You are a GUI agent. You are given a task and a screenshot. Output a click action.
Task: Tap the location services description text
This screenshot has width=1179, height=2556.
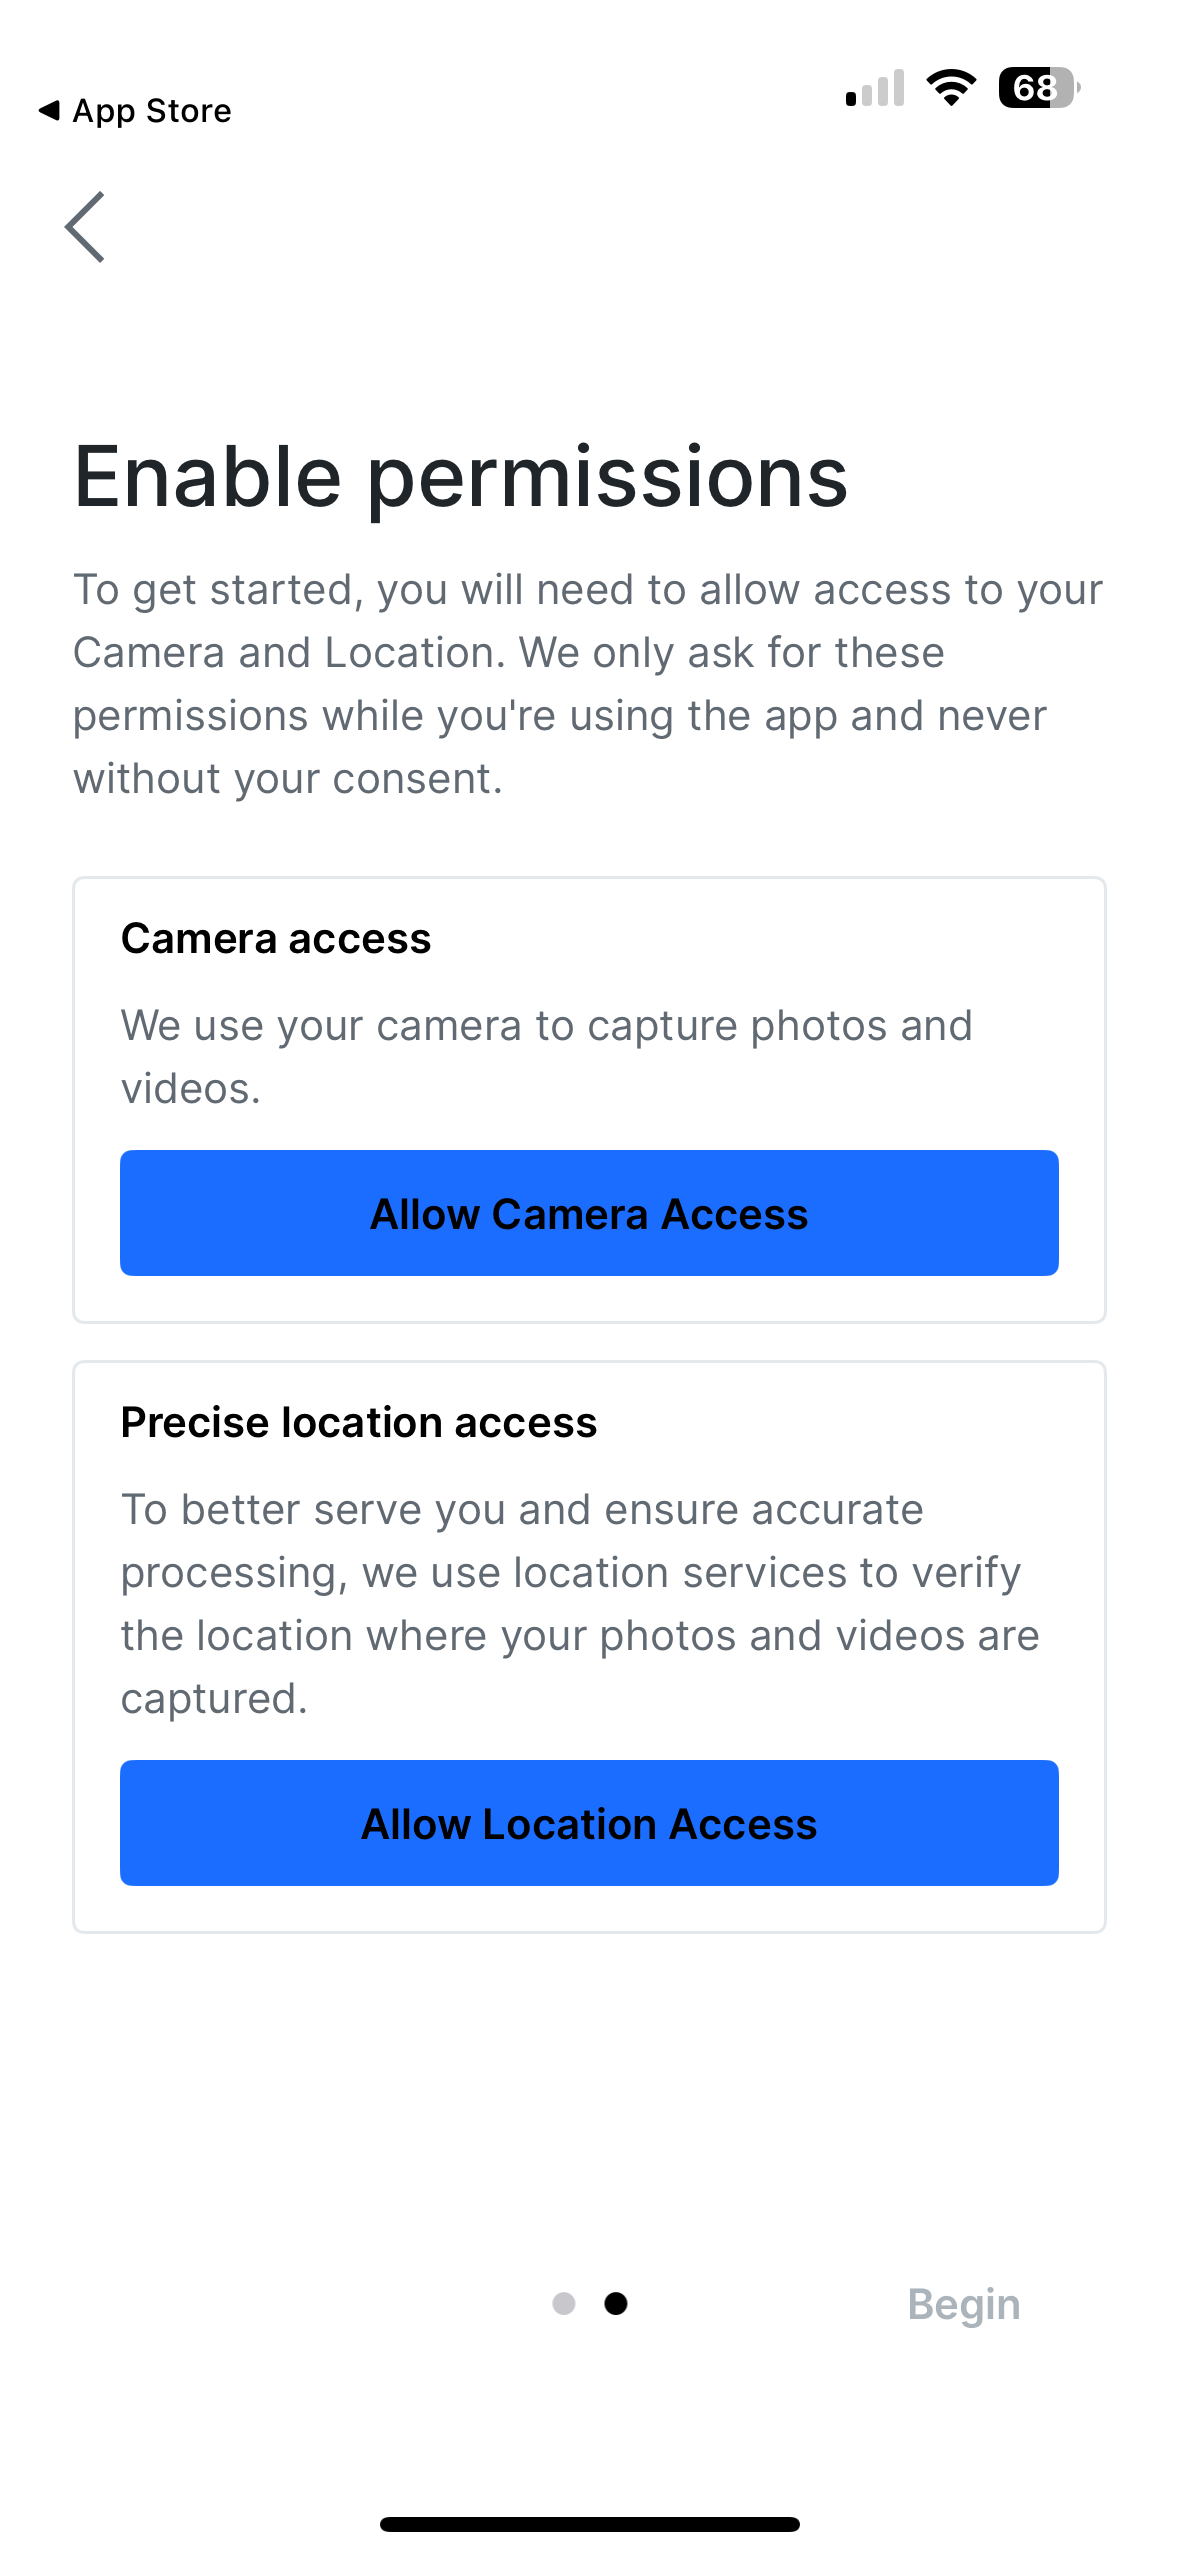click(x=580, y=1604)
